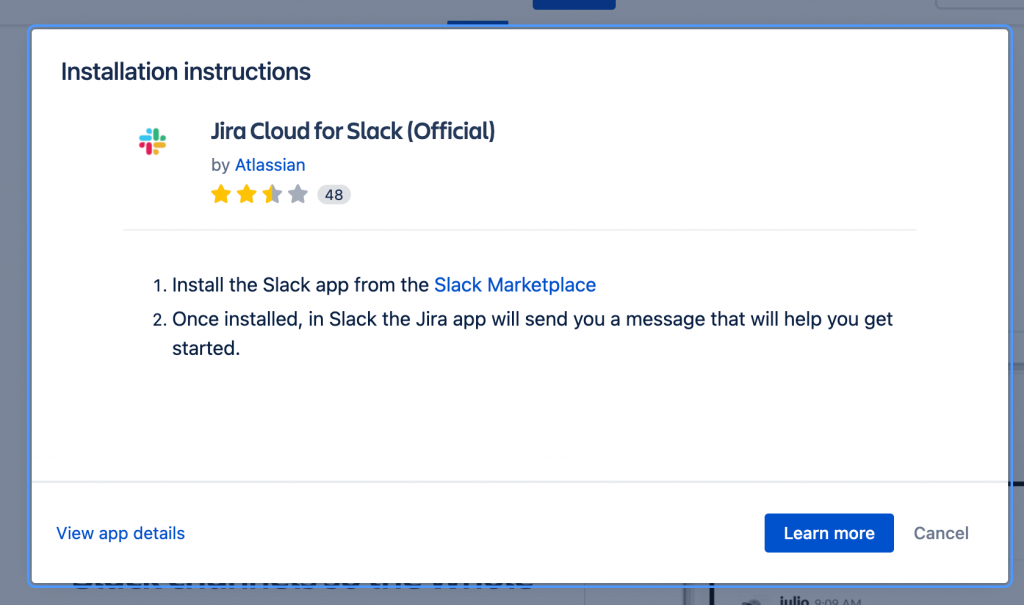
Task: Cancel the installation instructions dialog
Action: [941, 533]
